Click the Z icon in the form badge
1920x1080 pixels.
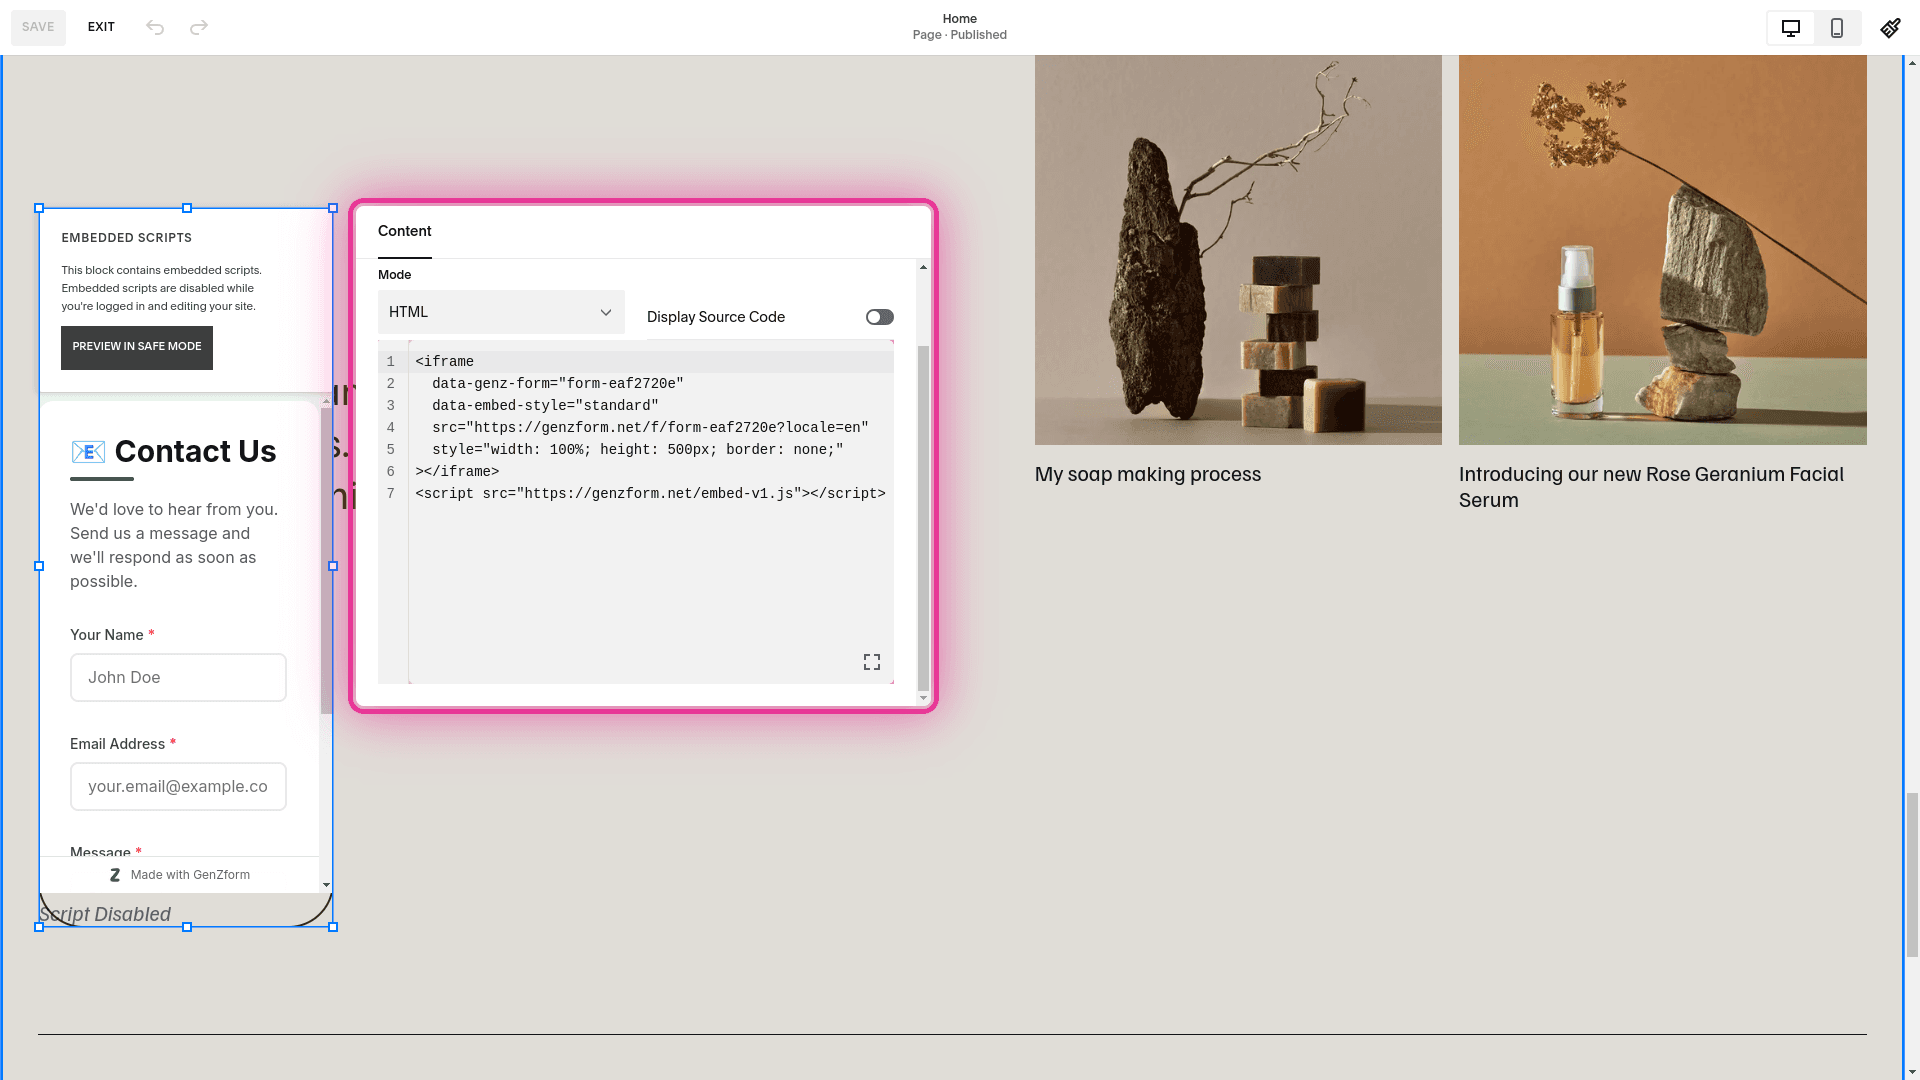(x=115, y=874)
